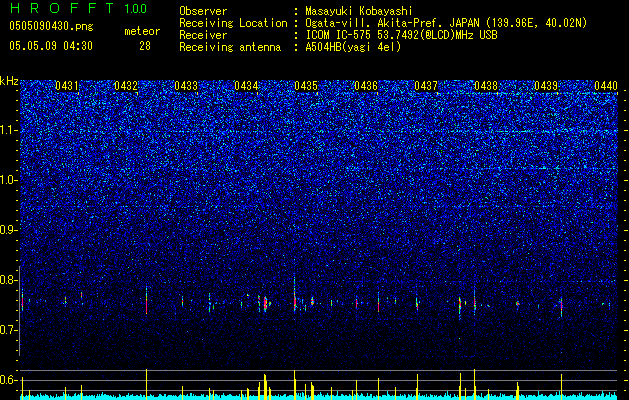Click the 0433 time marker
The height and width of the screenshot is (400, 629).
coord(186,86)
